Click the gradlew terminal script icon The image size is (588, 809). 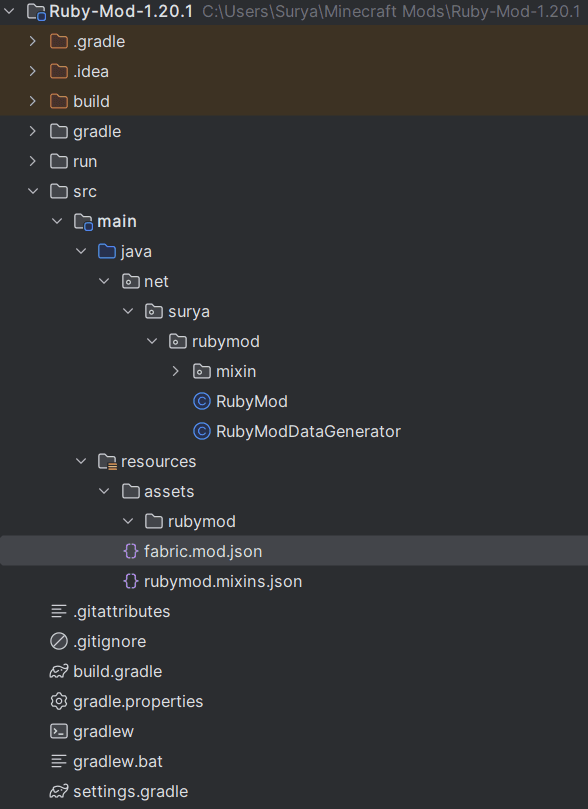pyautogui.click(x=59, y=731)
